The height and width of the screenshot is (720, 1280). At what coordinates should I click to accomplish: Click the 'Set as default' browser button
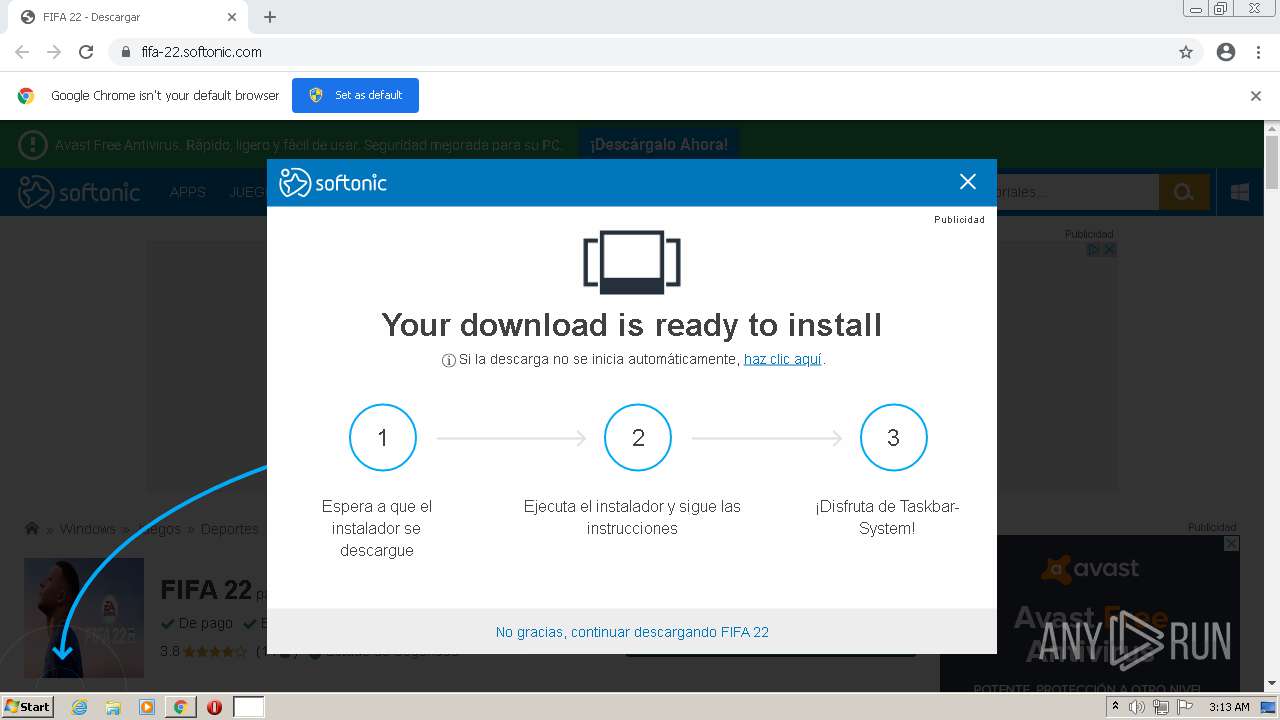coord(355,95)
